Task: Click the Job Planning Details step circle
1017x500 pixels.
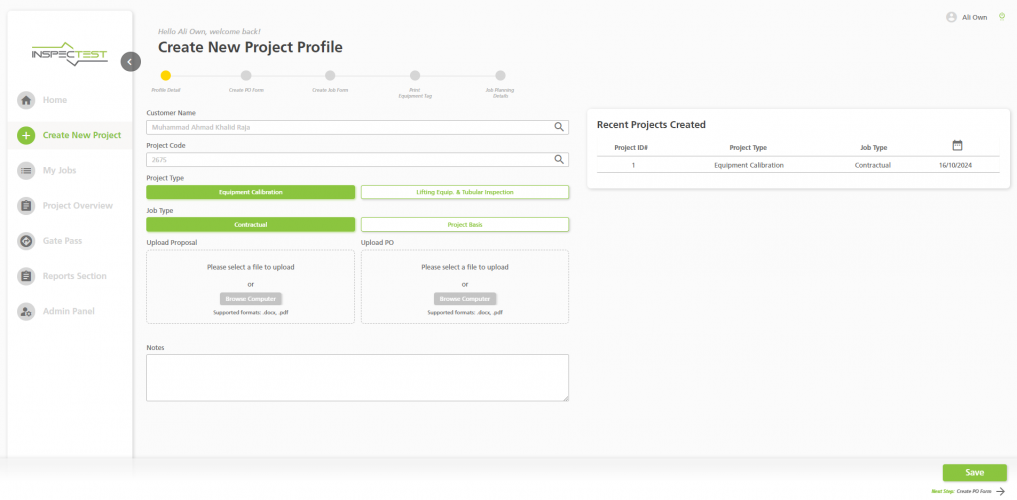Action: [x=500, y=76]
